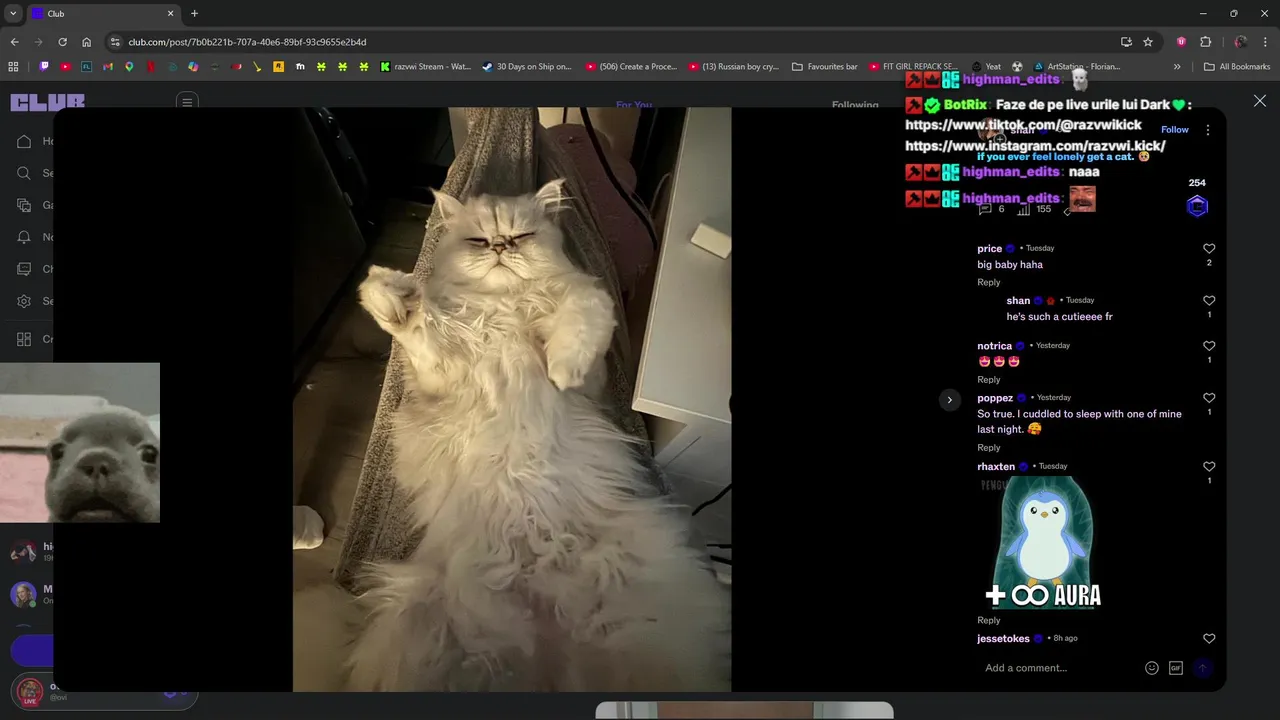Open ArtStation - Florian bookmark
1280x720 pixels.
(x=1078, y=67)
